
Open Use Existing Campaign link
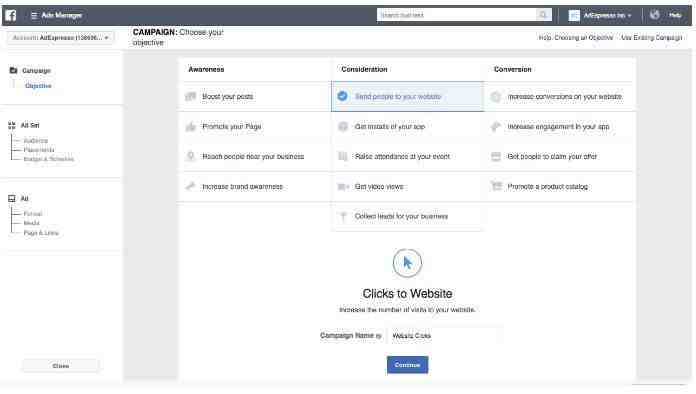652,38
